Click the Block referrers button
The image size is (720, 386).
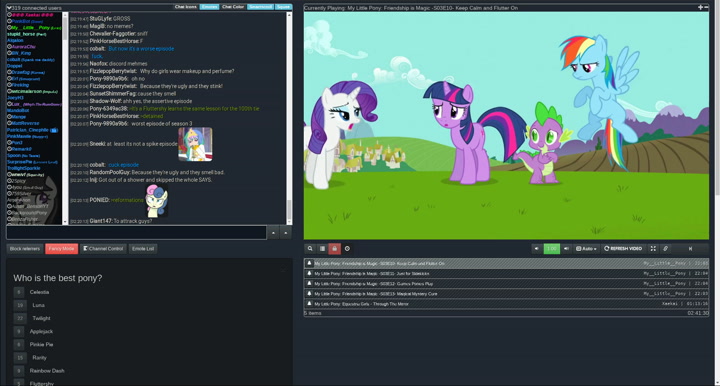[25, 249]
